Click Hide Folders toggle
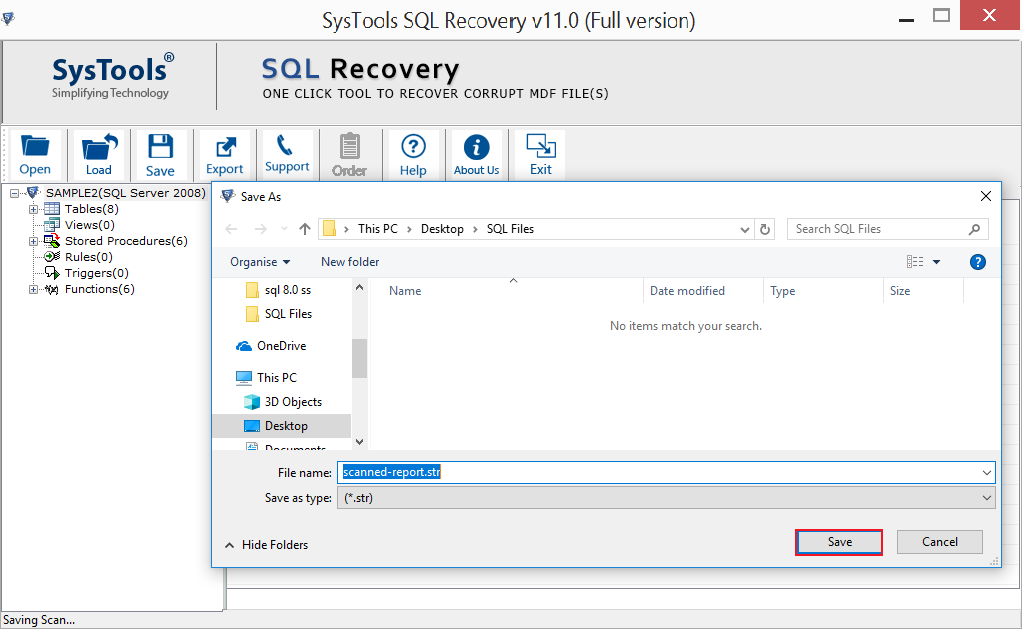This screenshot has width=1024, height=629. [x=266, y=545]
